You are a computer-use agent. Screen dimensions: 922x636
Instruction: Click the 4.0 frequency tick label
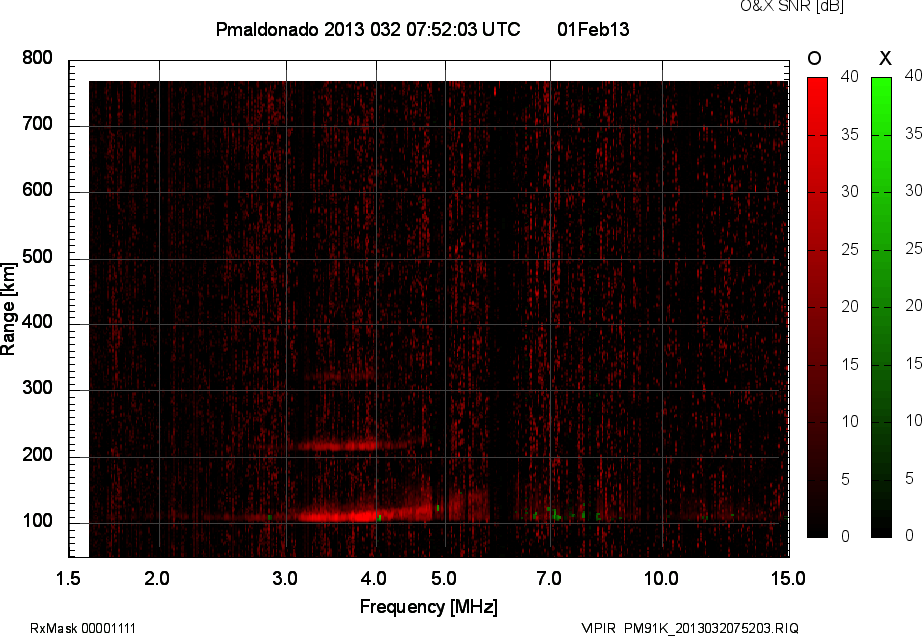(374, 579)
